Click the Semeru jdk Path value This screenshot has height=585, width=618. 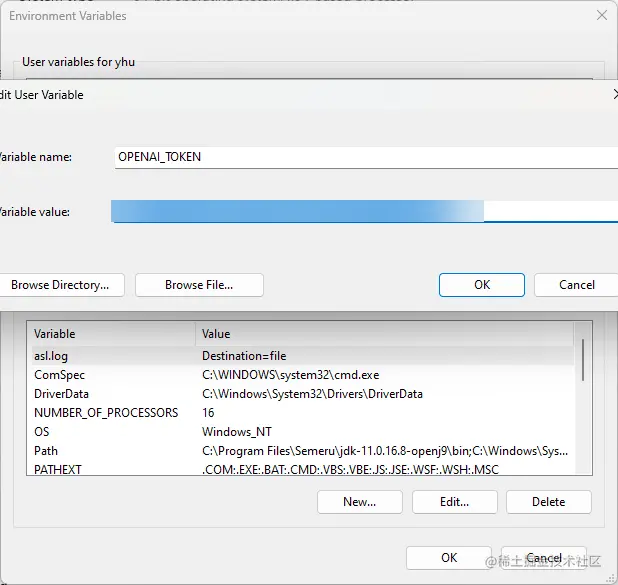tap(385, 451)
